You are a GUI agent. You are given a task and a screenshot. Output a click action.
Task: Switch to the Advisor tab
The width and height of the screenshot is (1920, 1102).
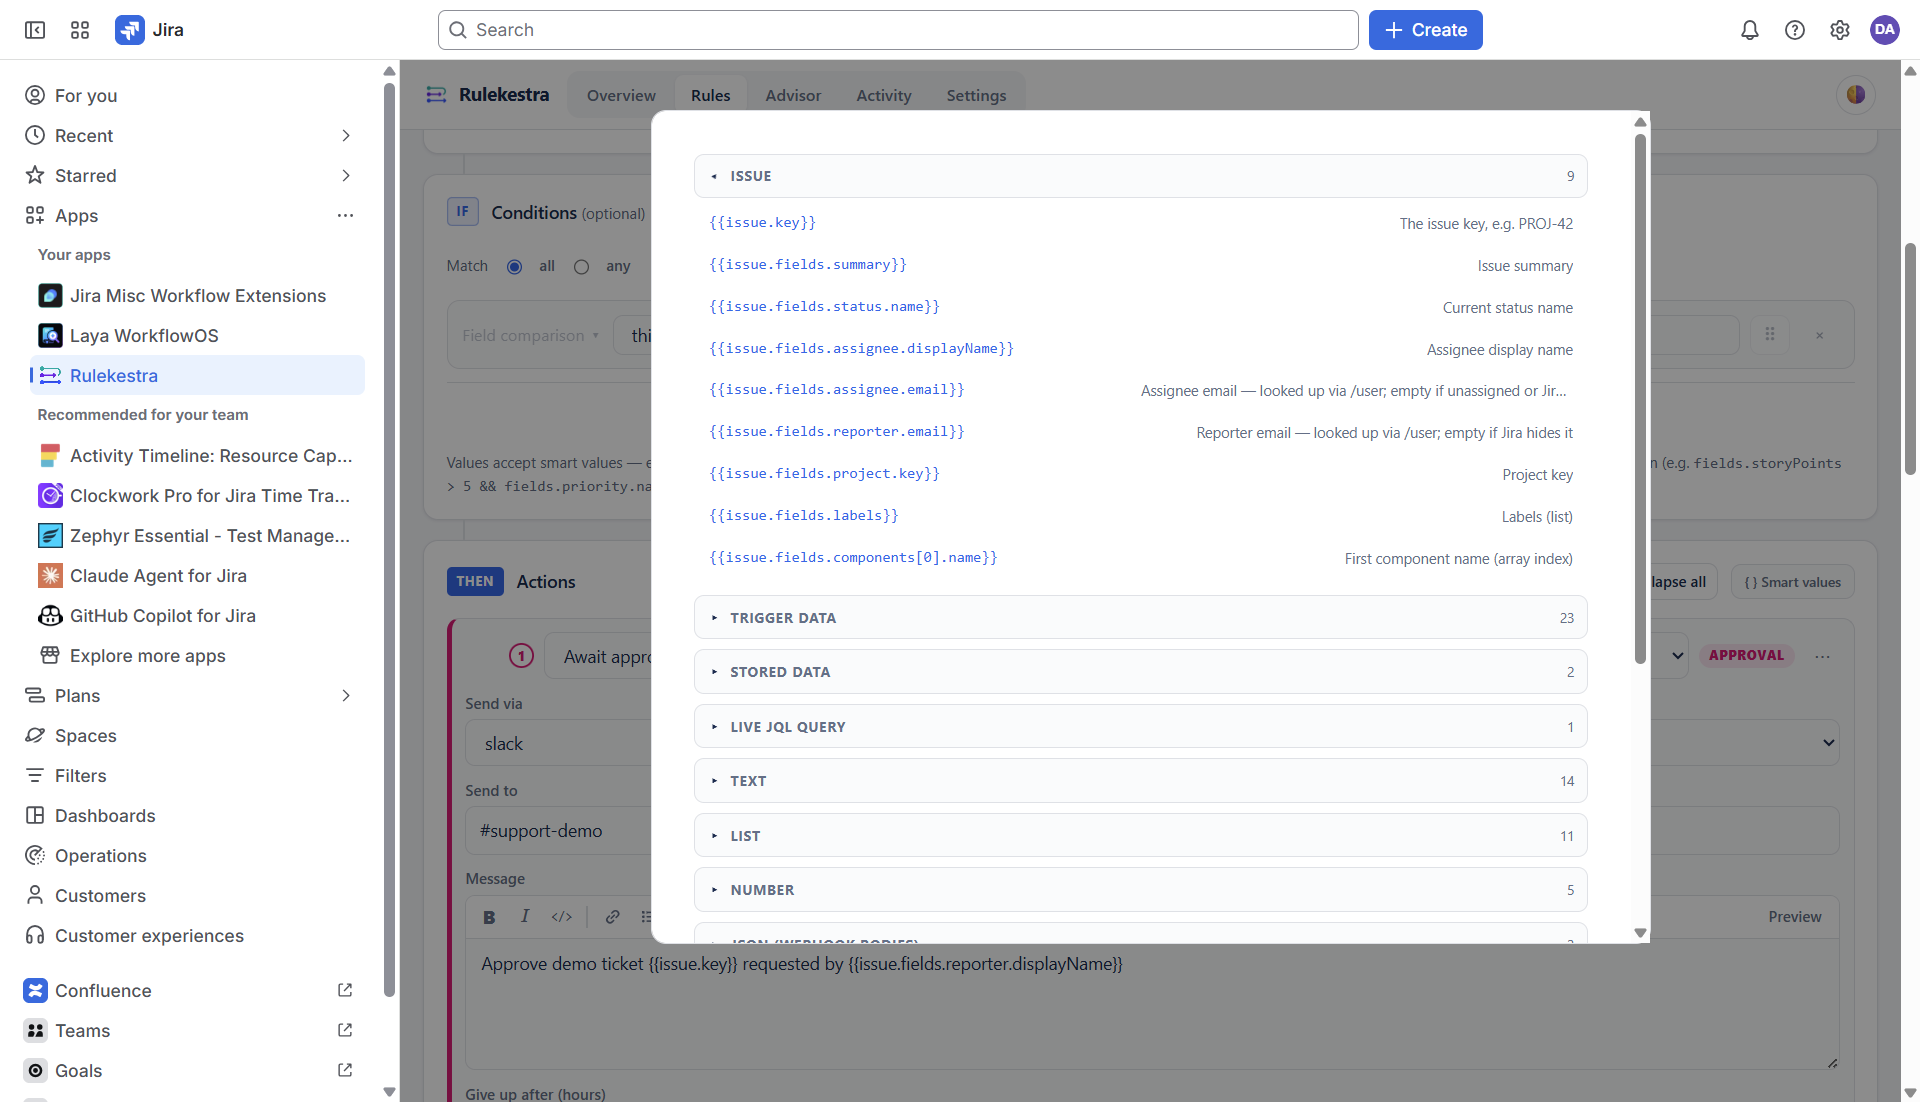(x=793, y=96)
